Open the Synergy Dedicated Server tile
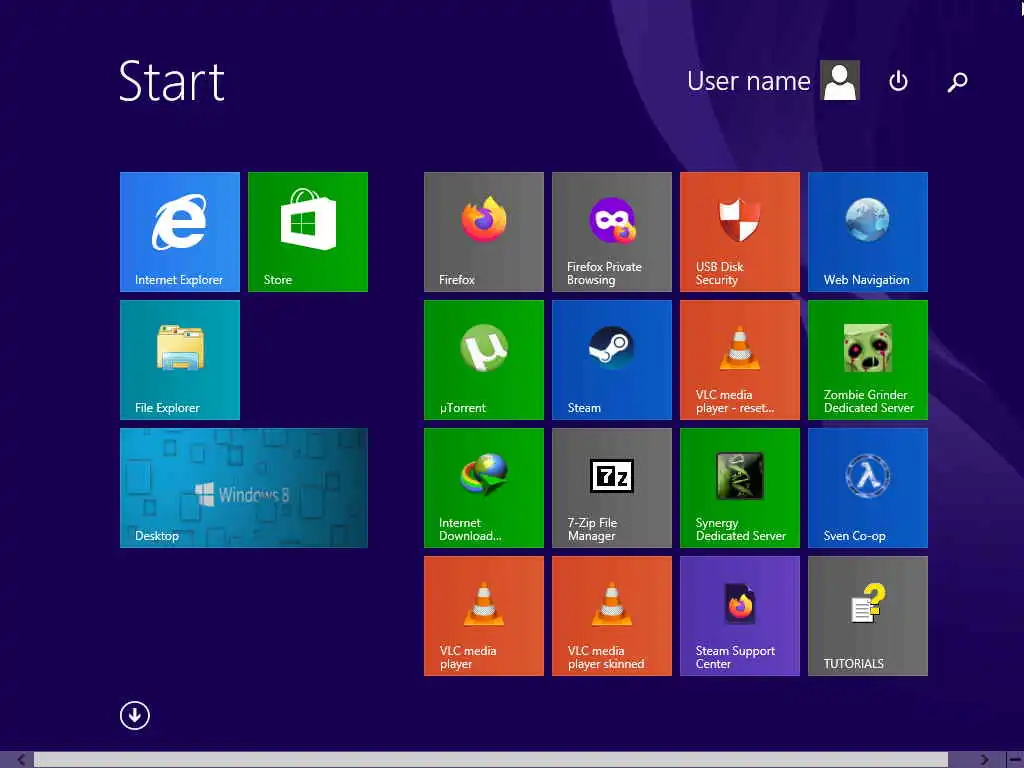Screen dimensions: 1024x768 739,488
